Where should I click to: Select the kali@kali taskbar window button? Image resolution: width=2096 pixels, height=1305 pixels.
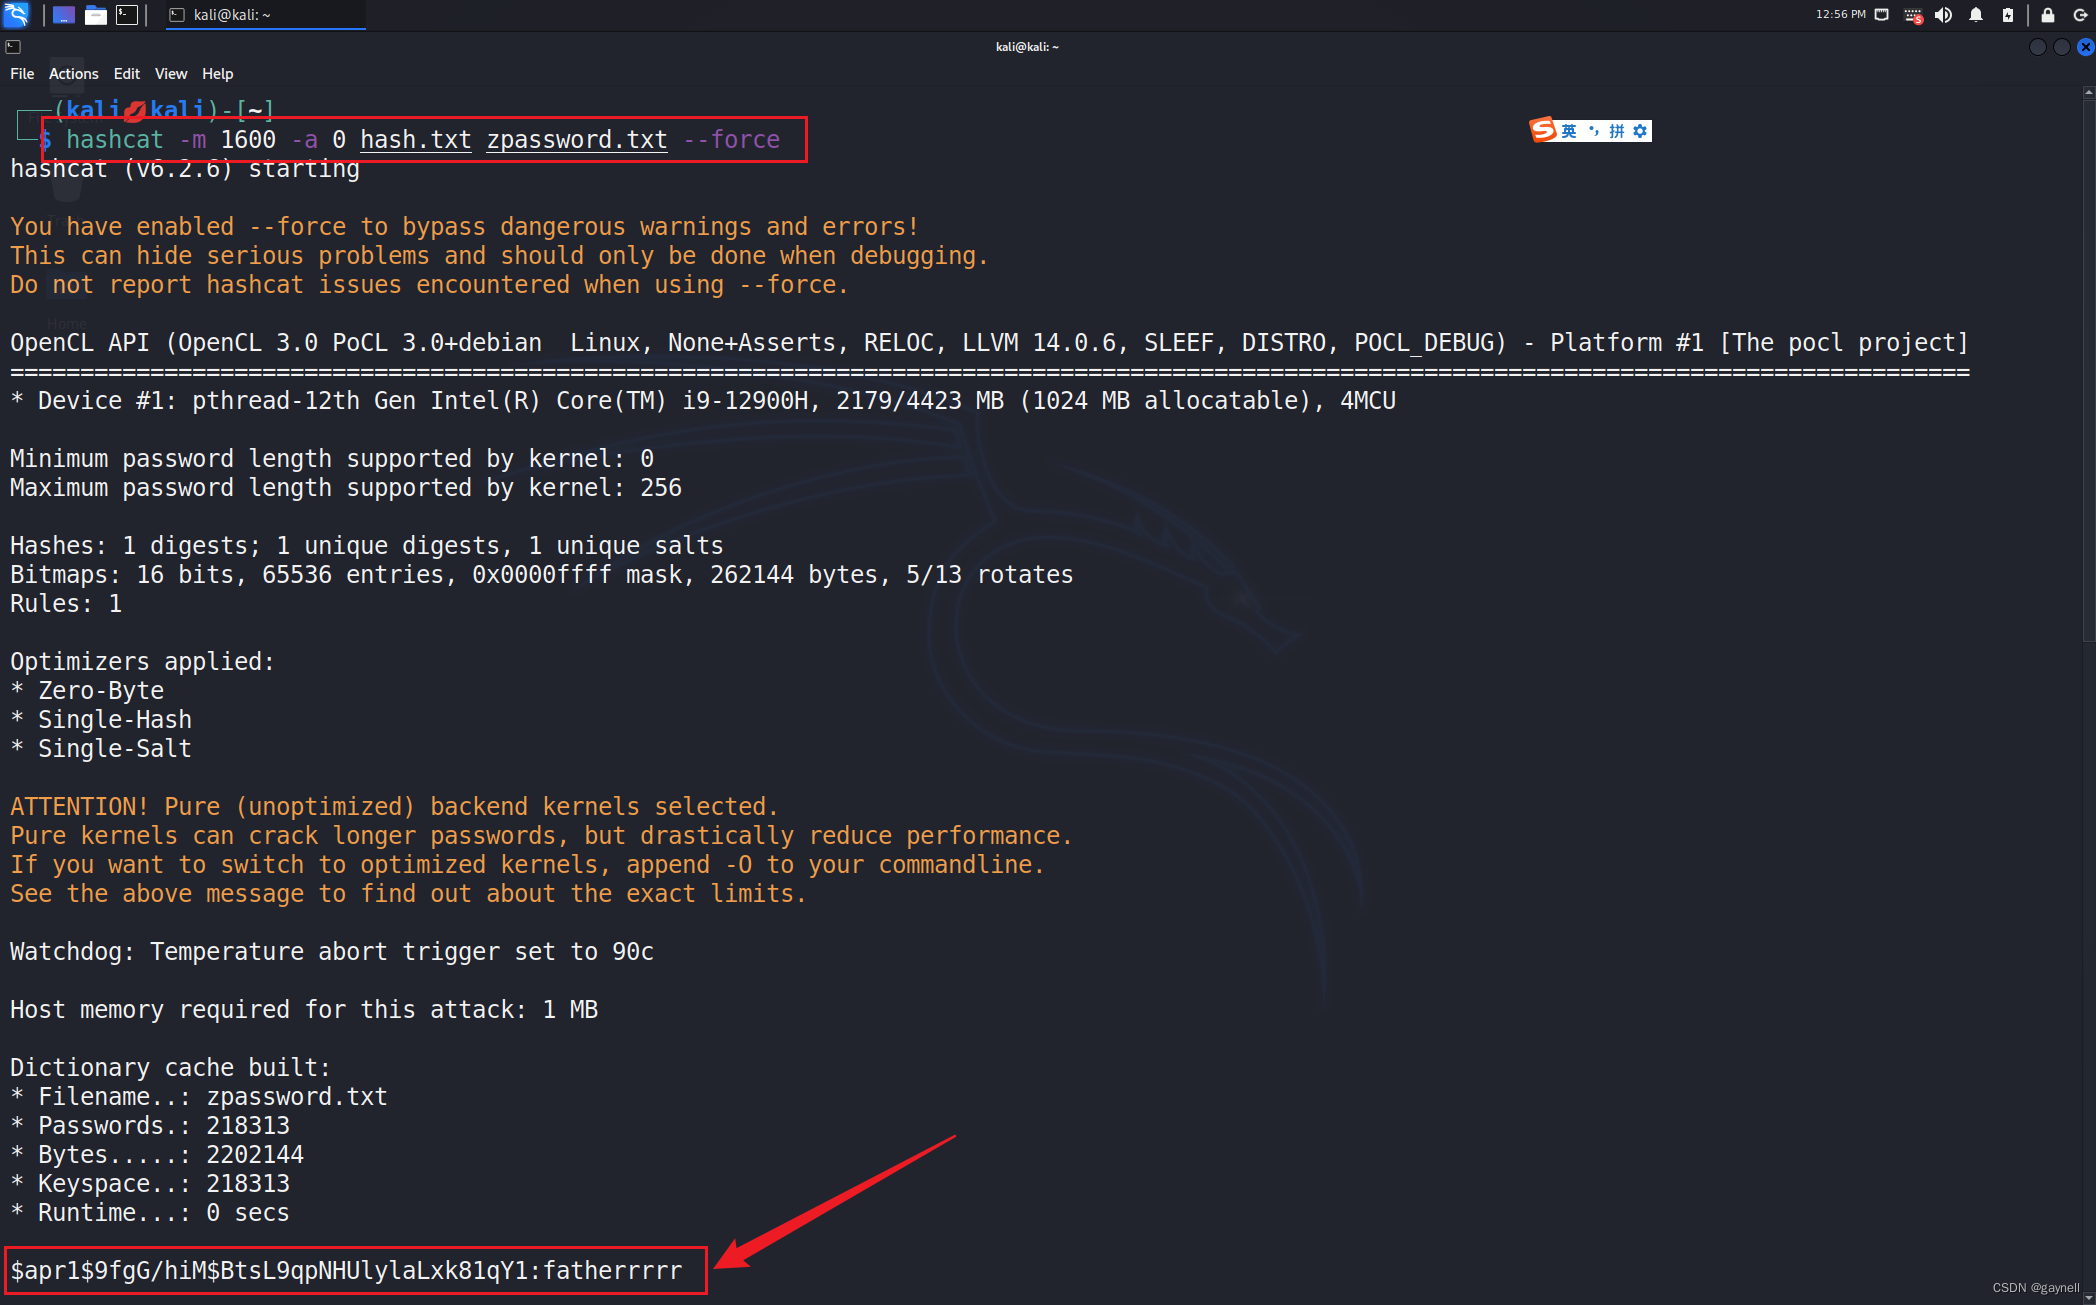tap(266, 15)
